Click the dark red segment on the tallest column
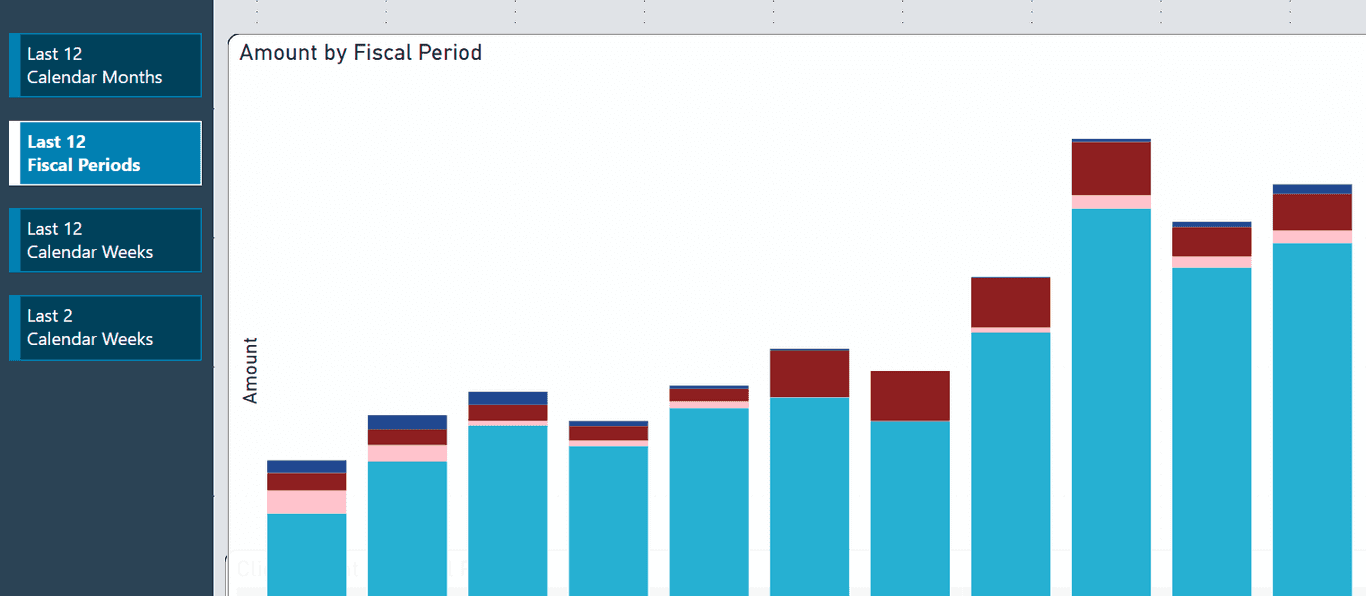1366x596 pixels. (1111, 170)
